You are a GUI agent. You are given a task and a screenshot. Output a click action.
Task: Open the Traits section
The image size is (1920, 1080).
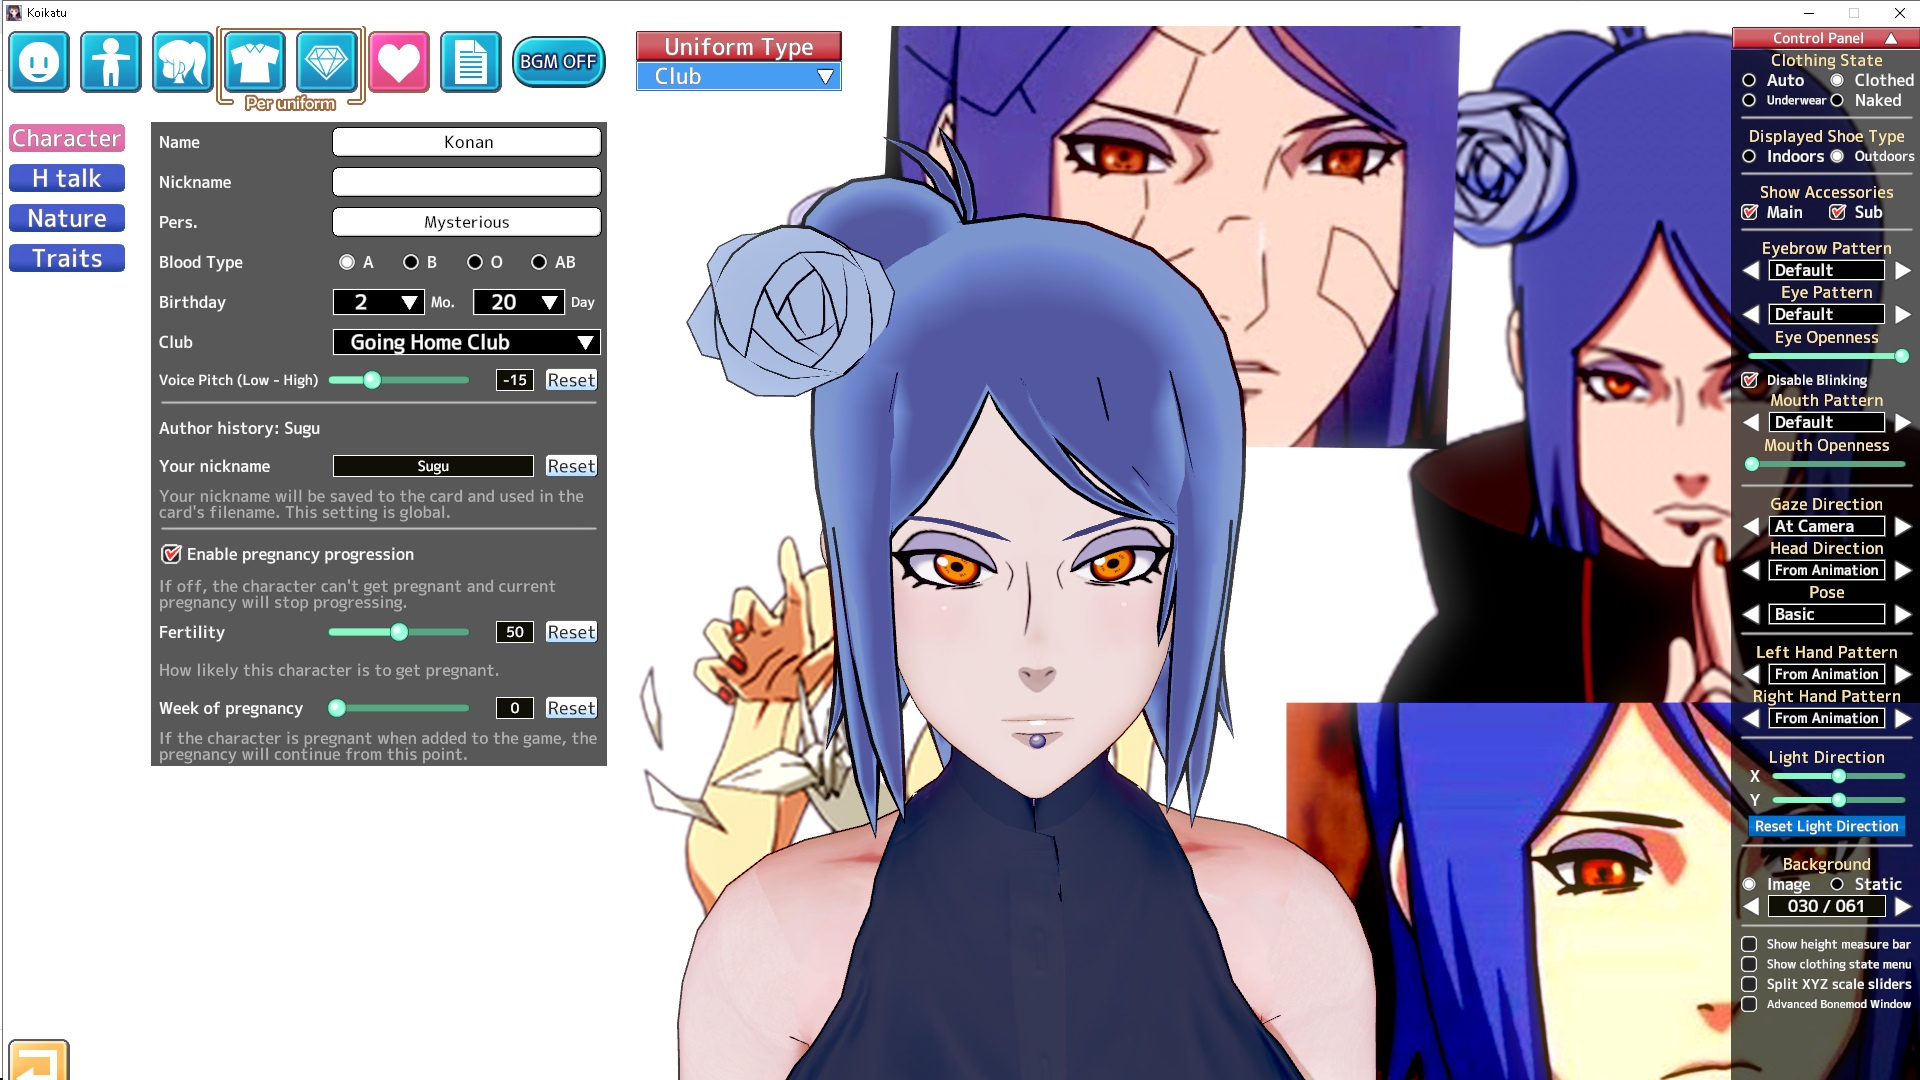pyautogui.click(x=67, y=258)
